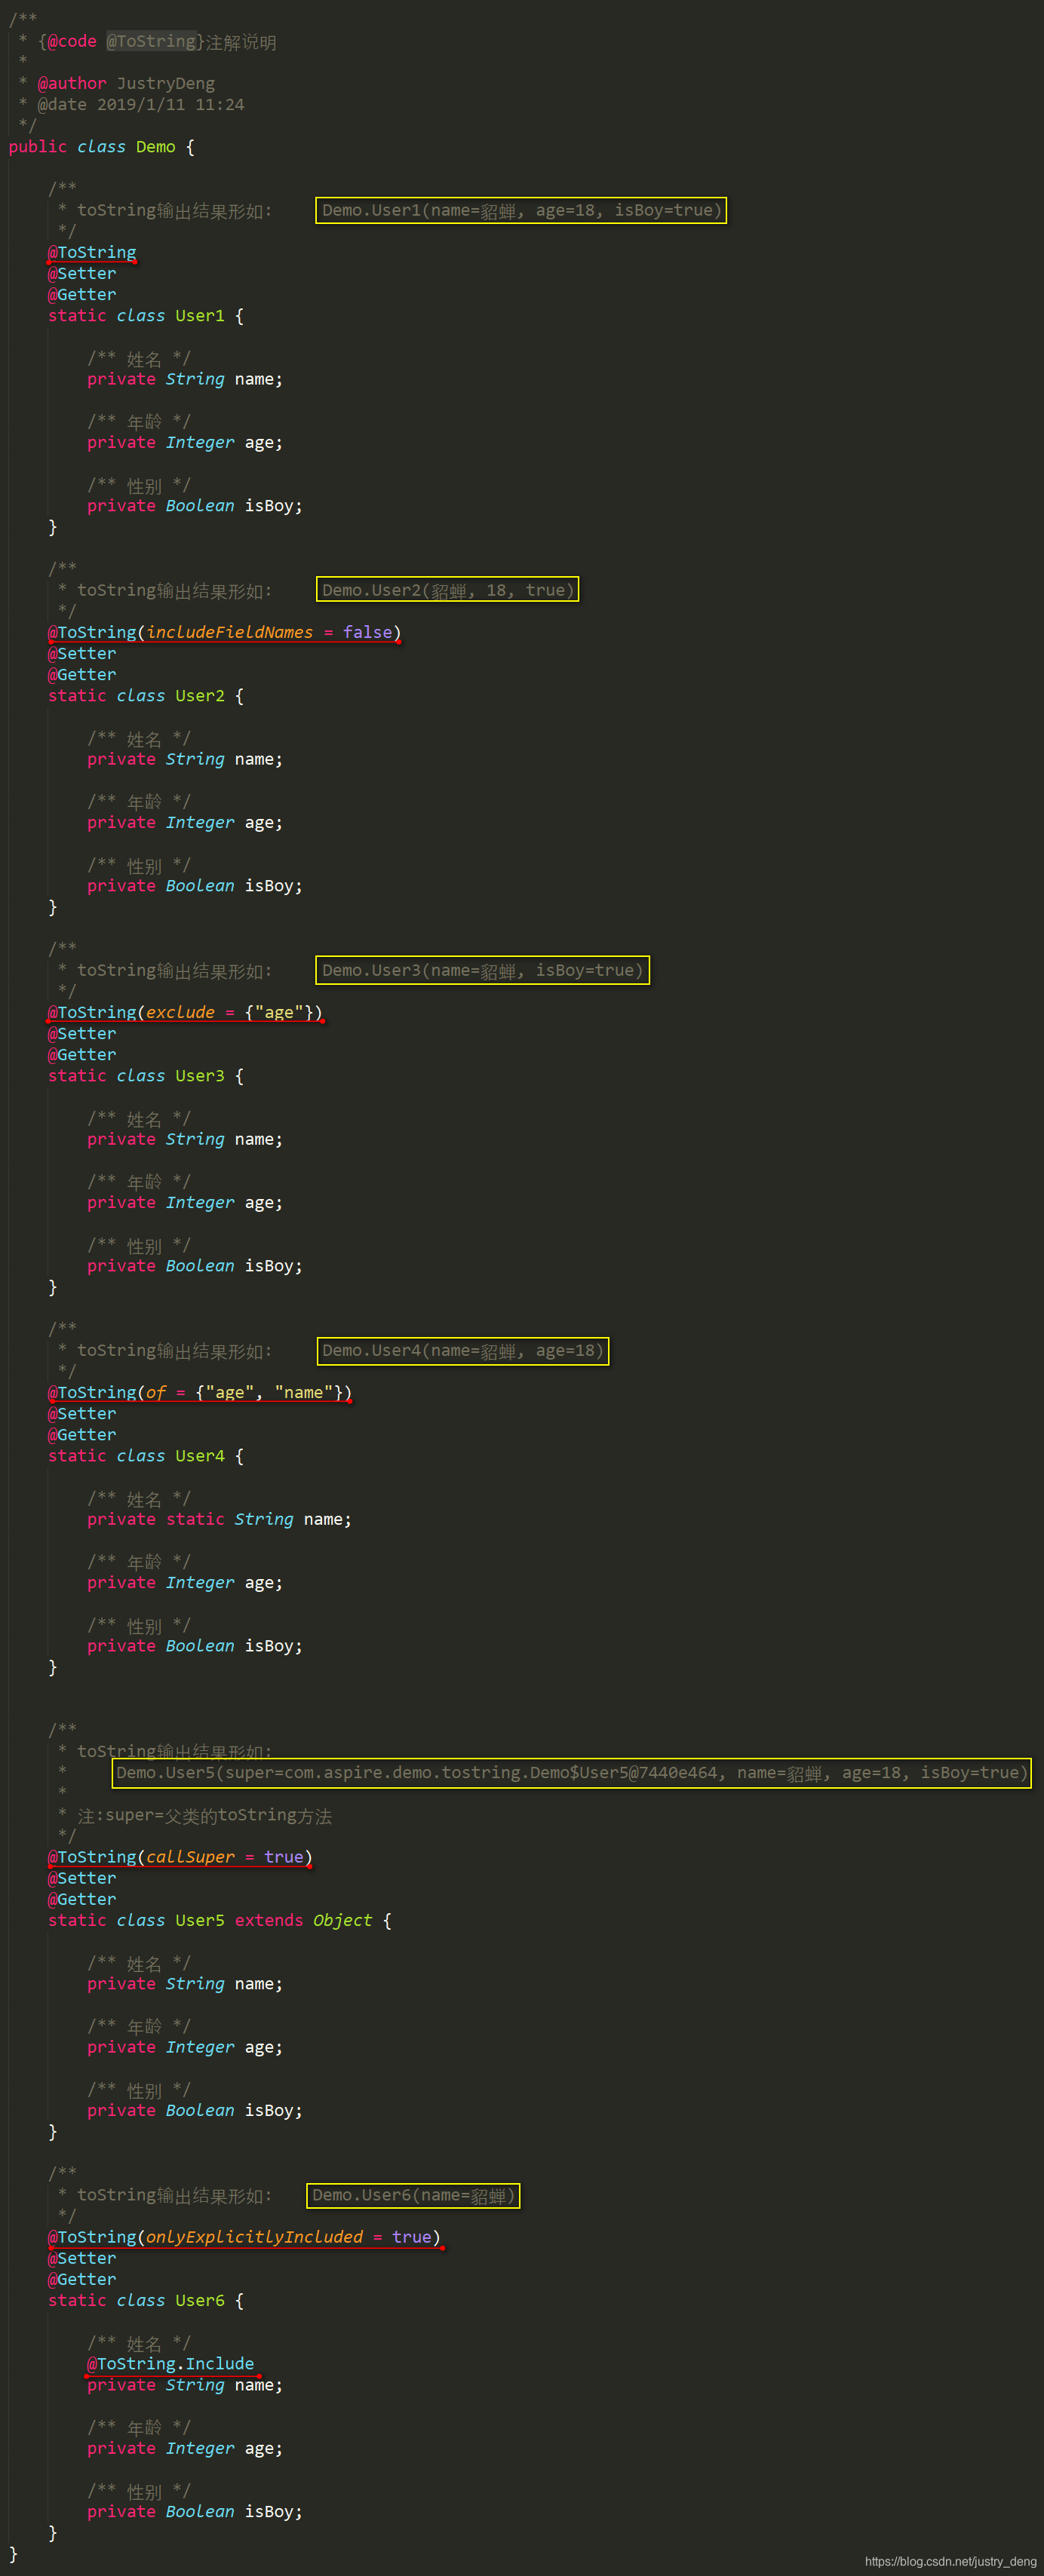Click class name User5
The width and height of the screenshot is (1044, 2576).
click(200, 1920)
